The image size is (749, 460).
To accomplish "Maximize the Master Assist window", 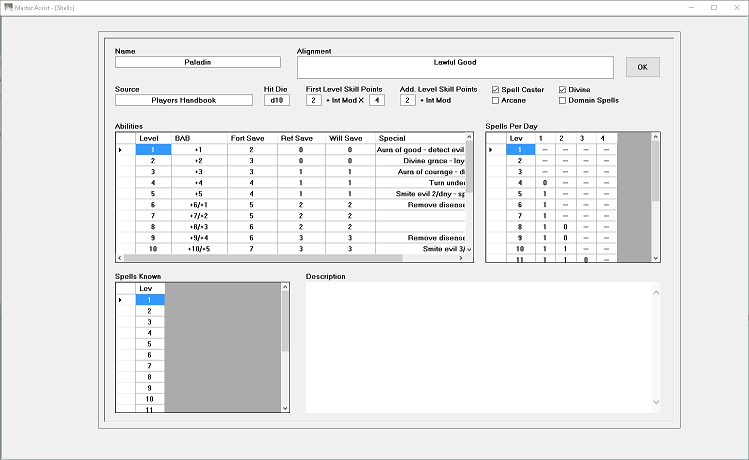I will [714, 8].
